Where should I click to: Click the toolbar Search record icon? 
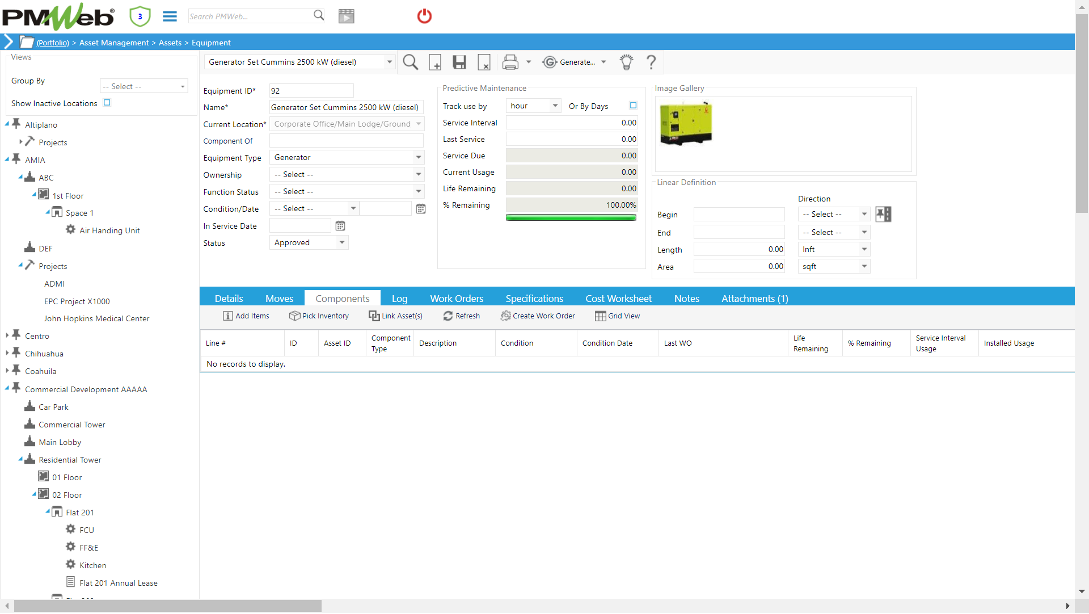pyautogui.click(x=410, y=62)
